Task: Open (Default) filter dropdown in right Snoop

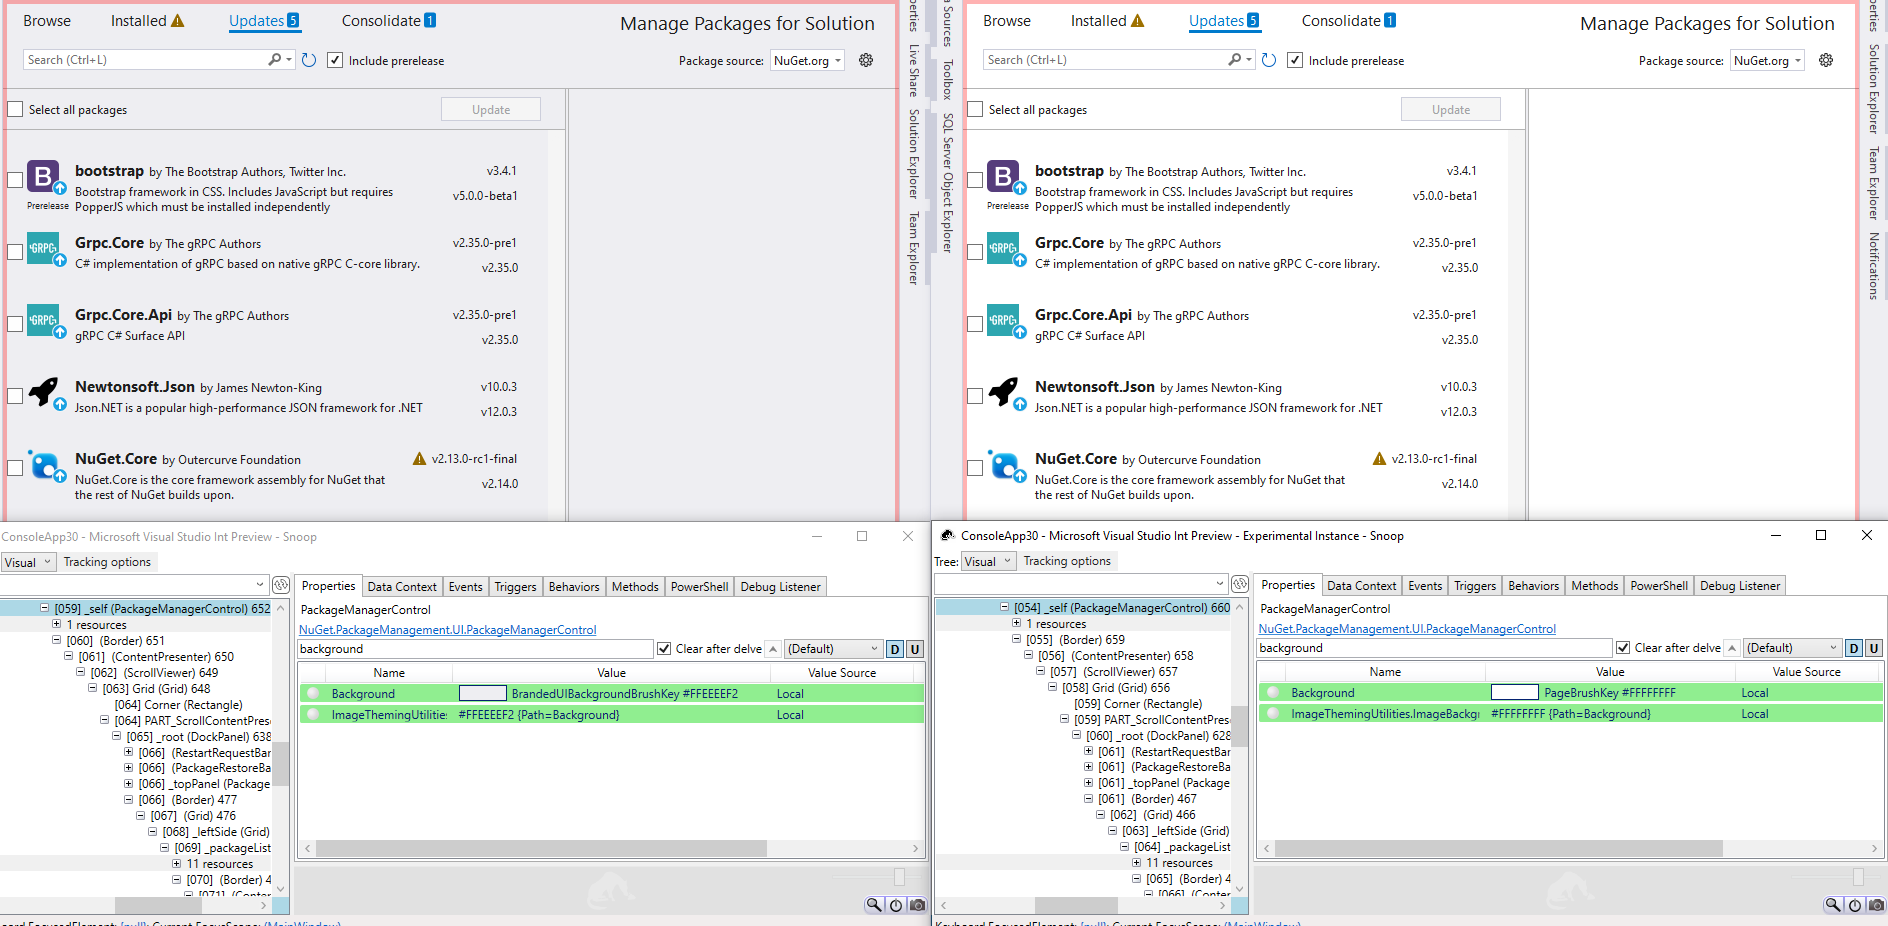Action: pos(1793,648)
